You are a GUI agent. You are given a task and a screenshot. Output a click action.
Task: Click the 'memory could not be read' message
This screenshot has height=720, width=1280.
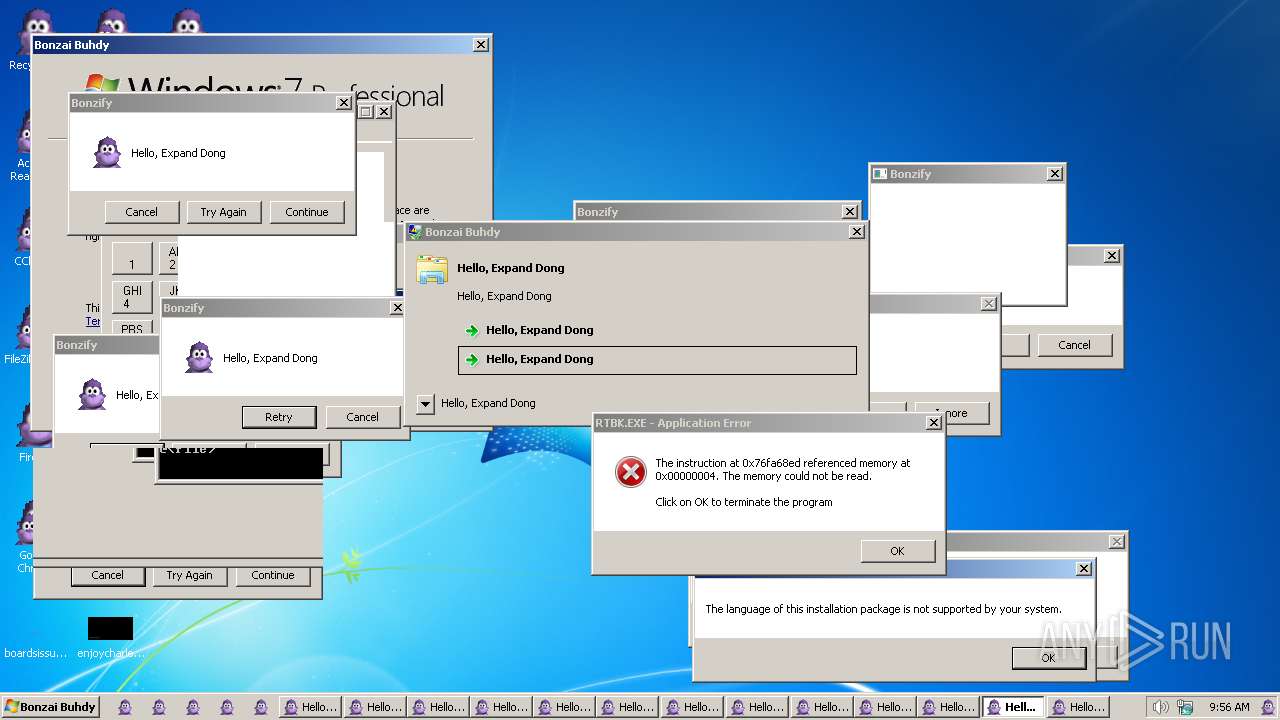coord(783,470)
